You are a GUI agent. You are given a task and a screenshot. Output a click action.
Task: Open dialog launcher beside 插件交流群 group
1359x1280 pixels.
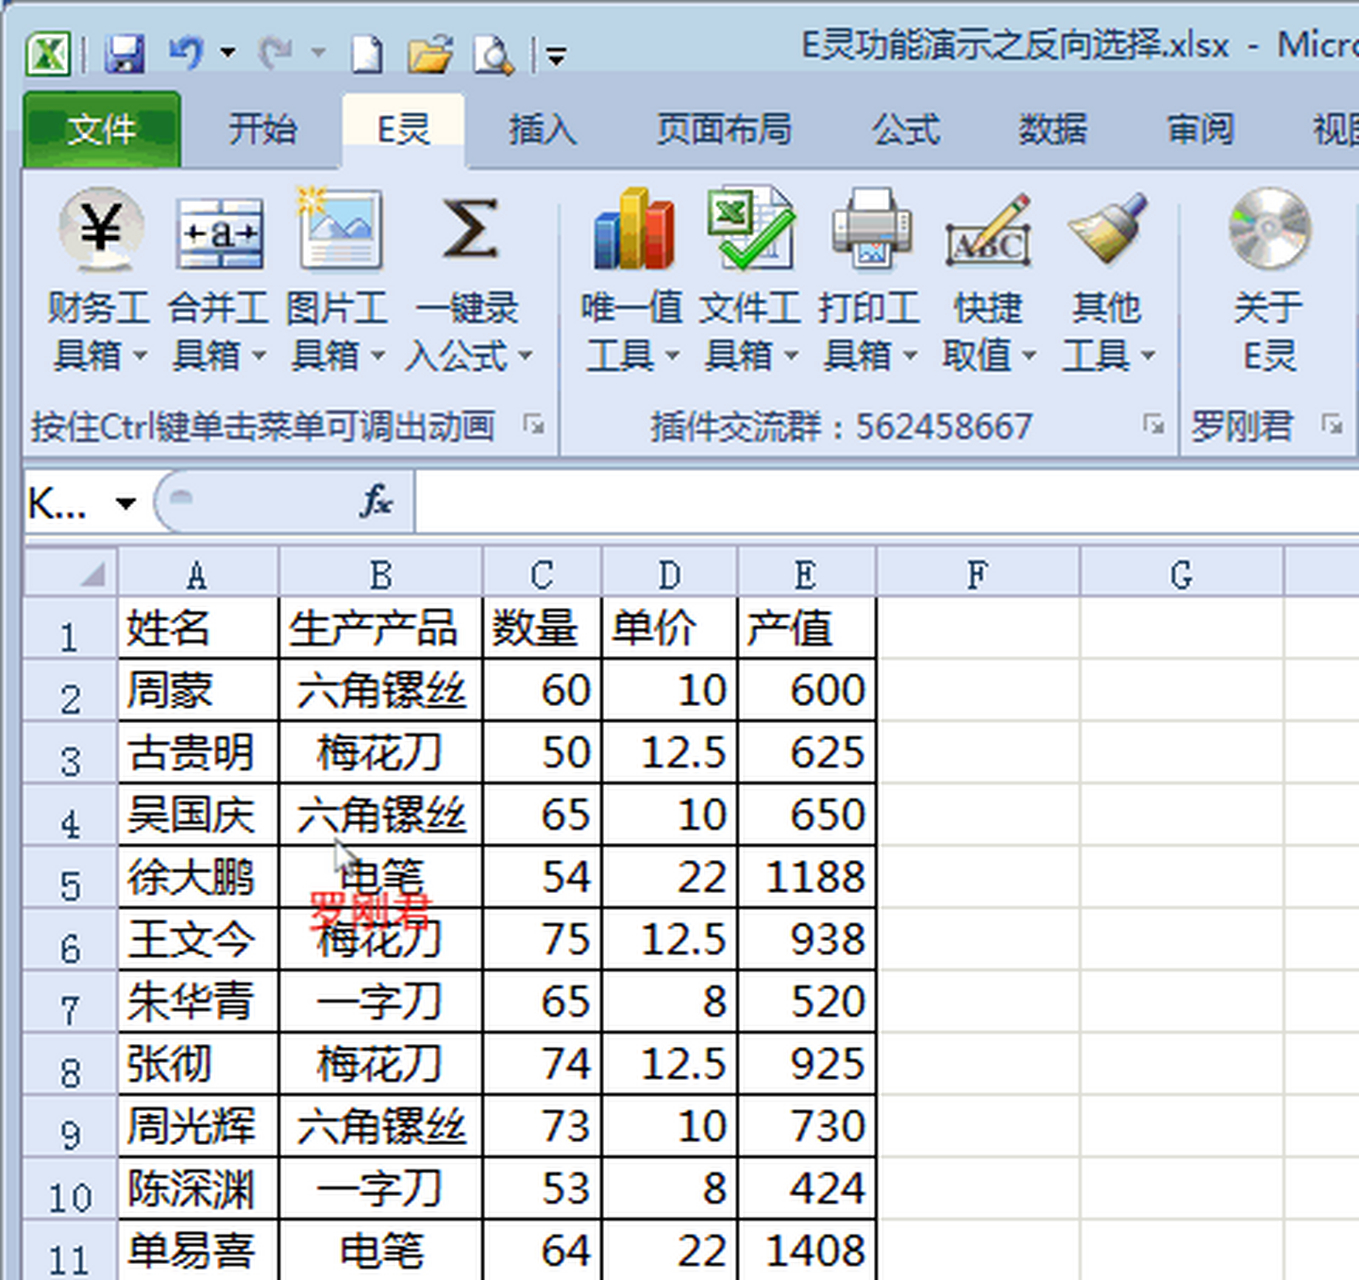coord(1153,425)
